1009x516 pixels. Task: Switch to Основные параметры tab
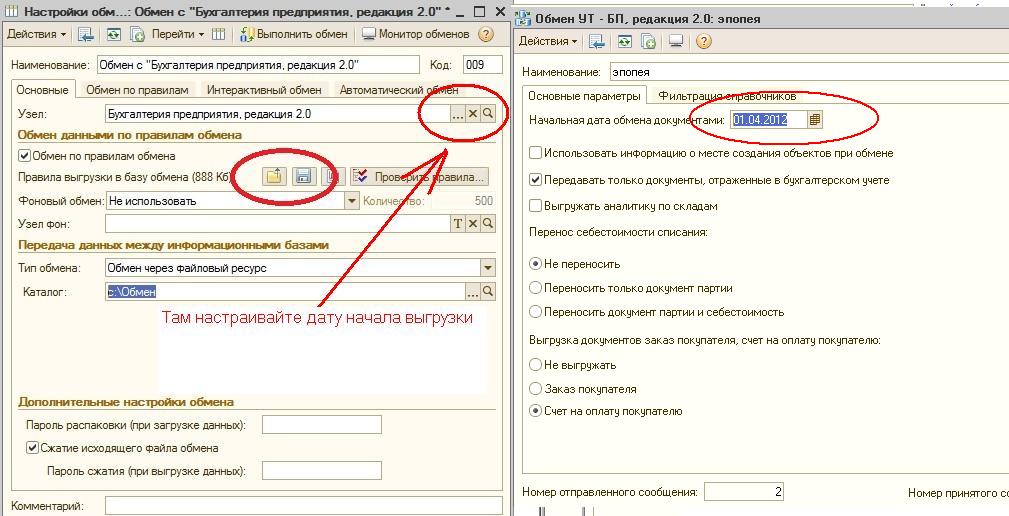584,96
